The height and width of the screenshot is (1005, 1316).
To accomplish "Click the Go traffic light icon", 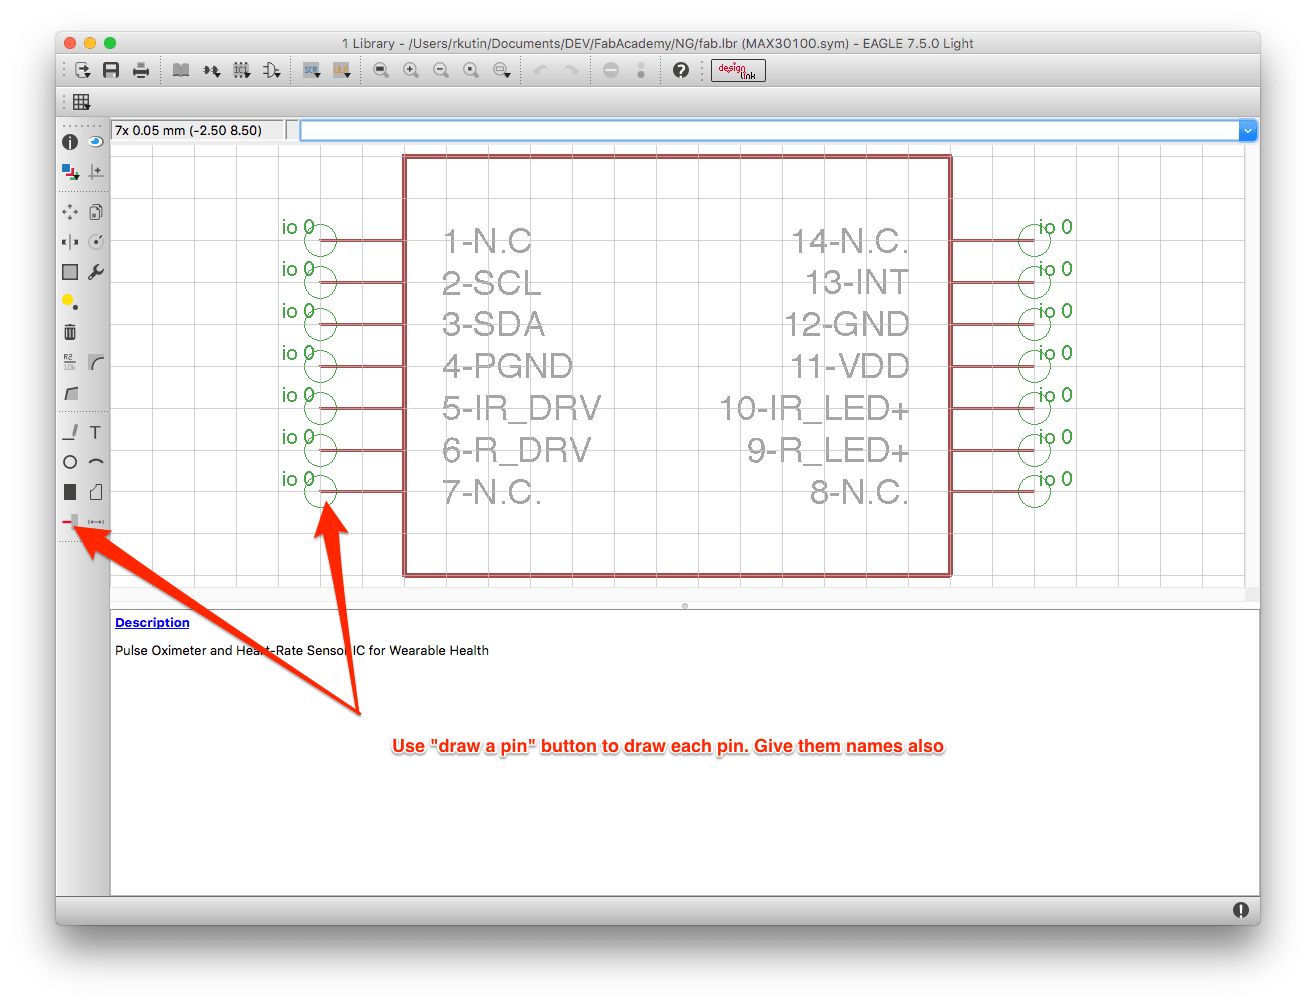I will (x=641, y=70).
